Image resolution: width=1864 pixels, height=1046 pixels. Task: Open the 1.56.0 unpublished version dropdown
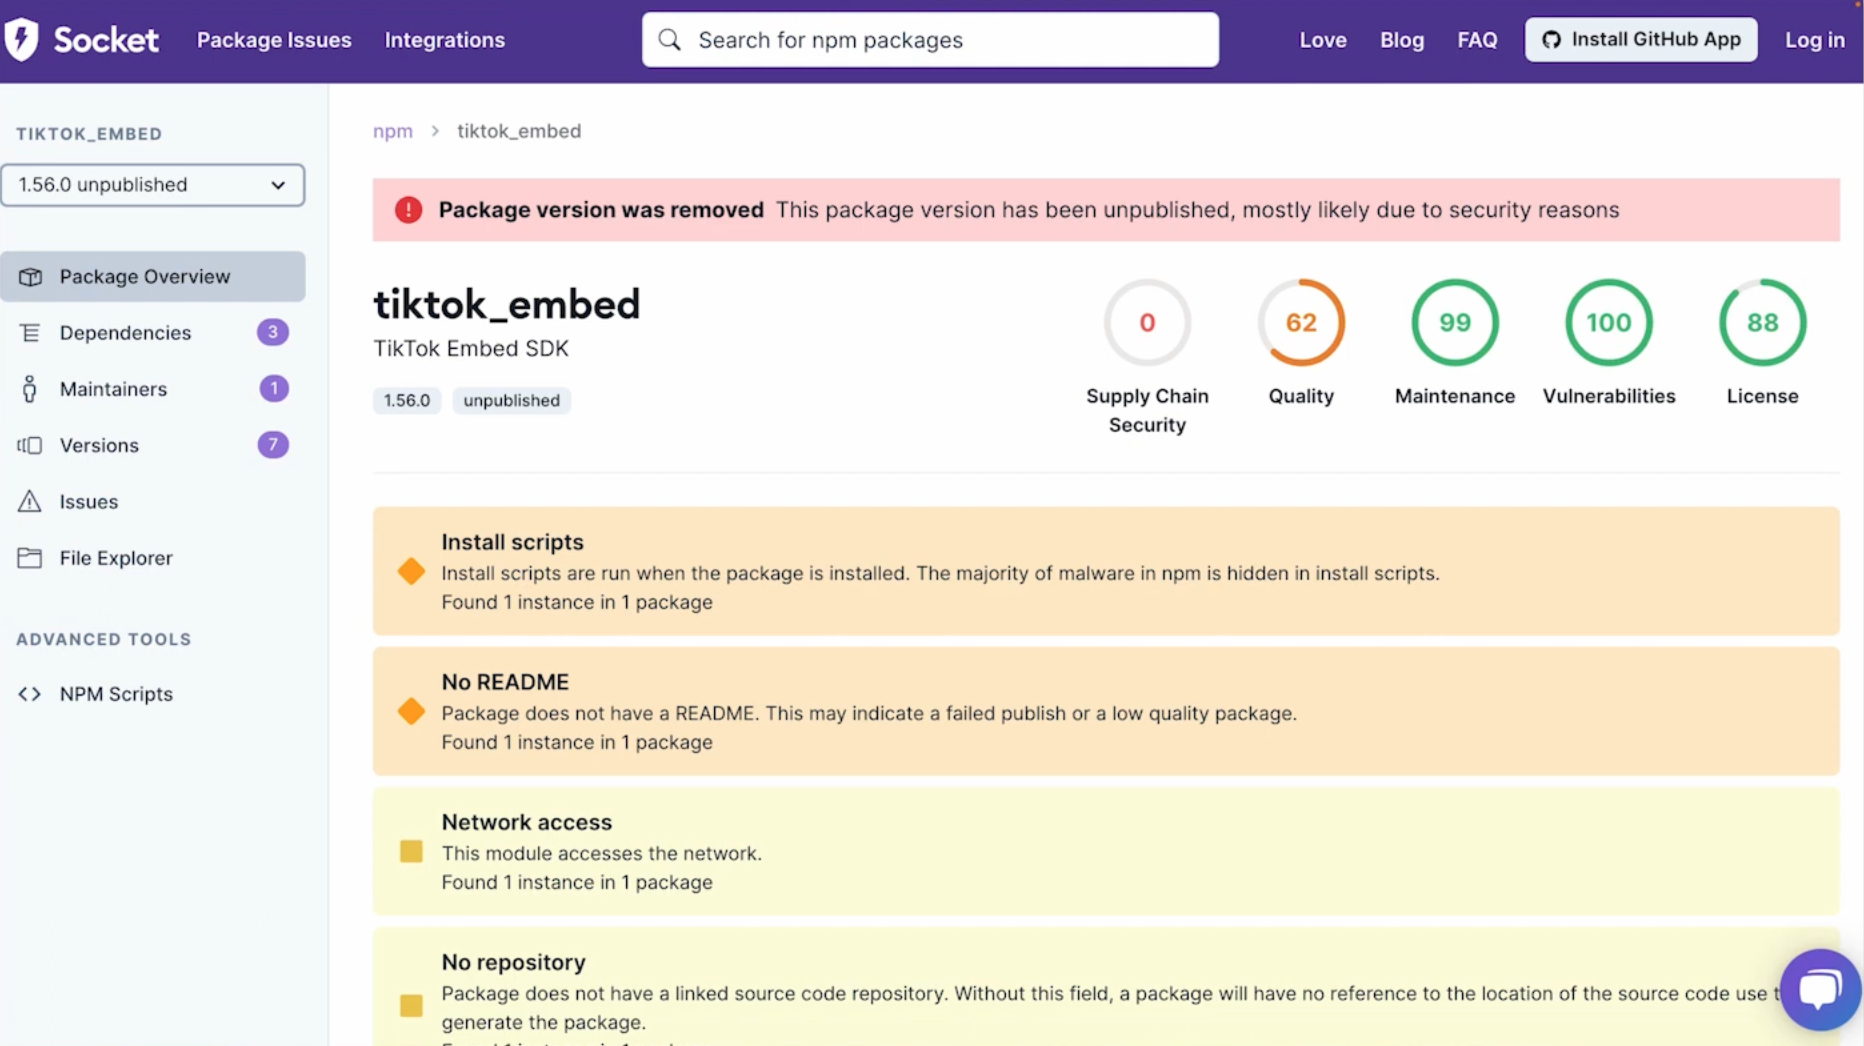[x=153, y=185]
